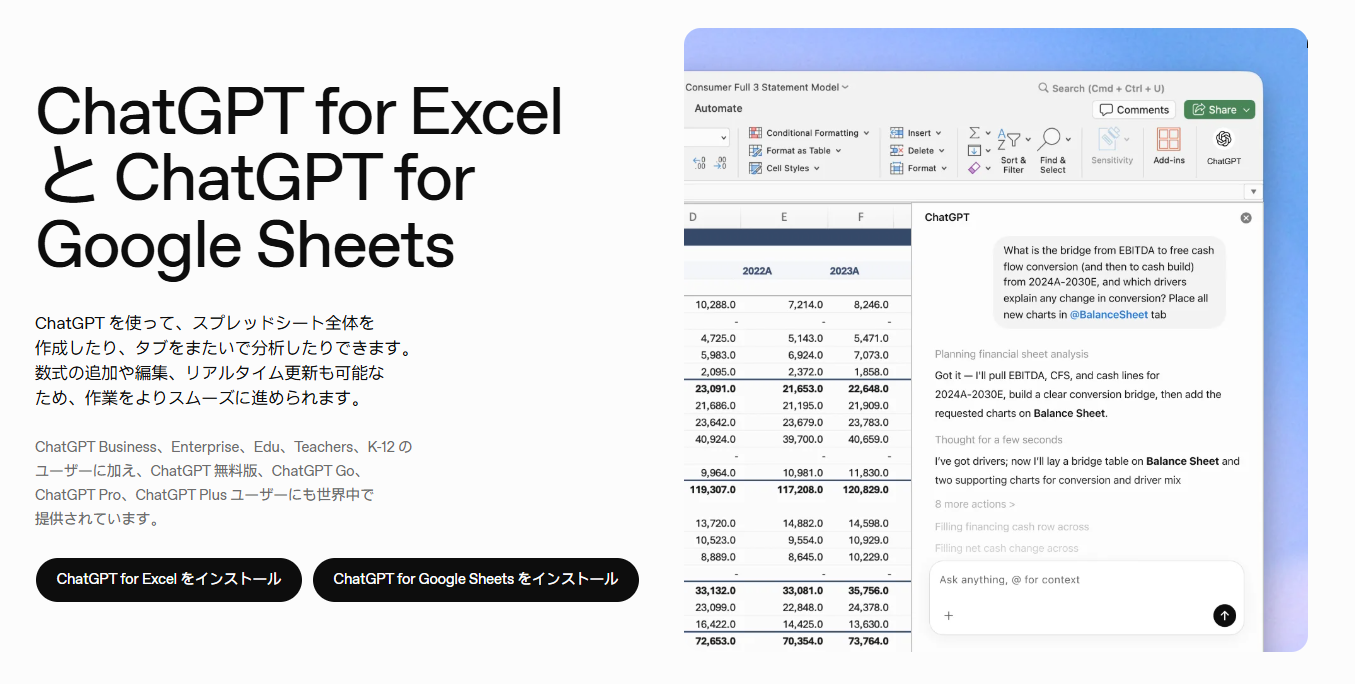The height and width of the screenshot is (684, 1355).
Task: Click the ChatGPT icon in the Excel ribbon
Action: coord(1223,139)
